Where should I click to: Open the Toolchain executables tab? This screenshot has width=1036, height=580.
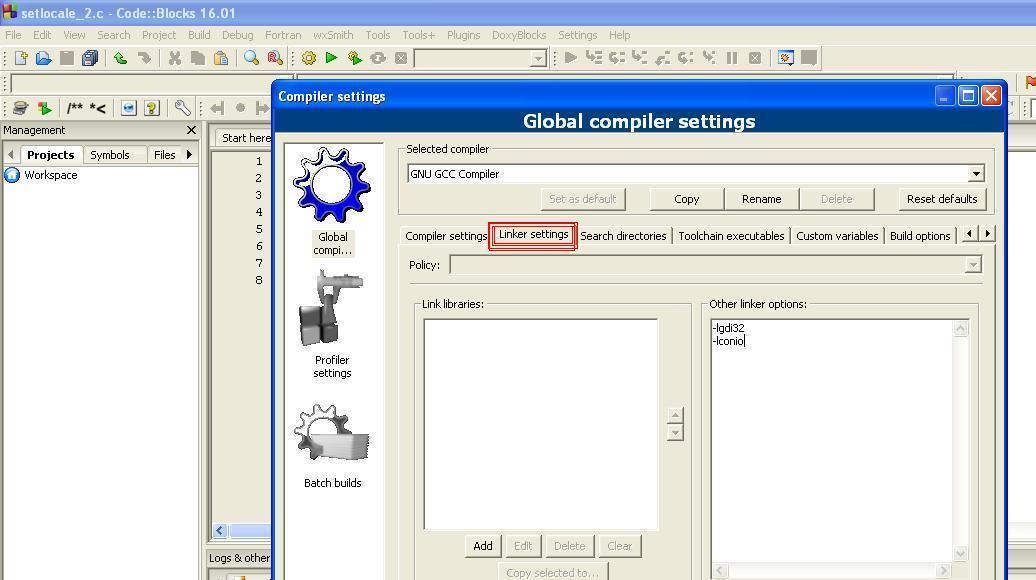click(731, 236)
